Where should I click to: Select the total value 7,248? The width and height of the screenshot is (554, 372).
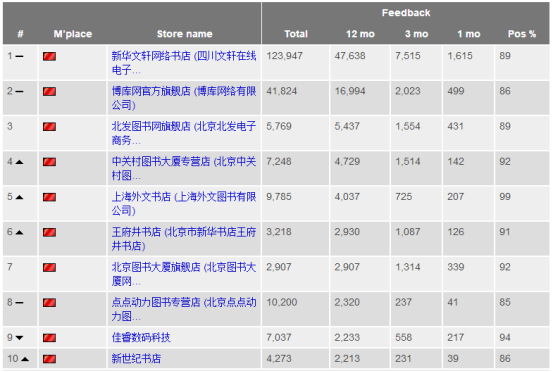point(279,161)
